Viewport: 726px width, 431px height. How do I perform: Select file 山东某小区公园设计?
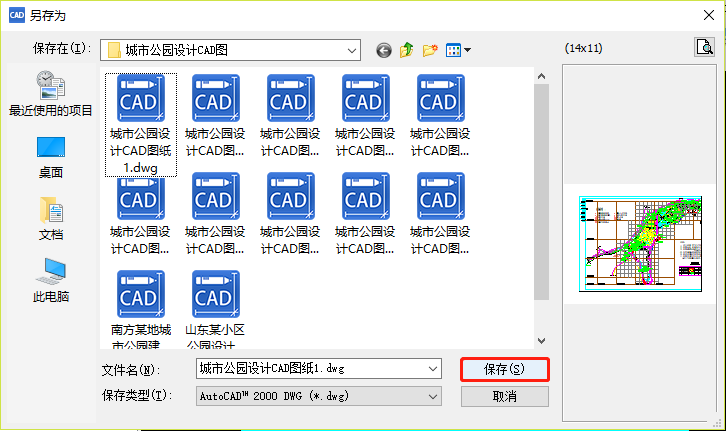[215, 309]
